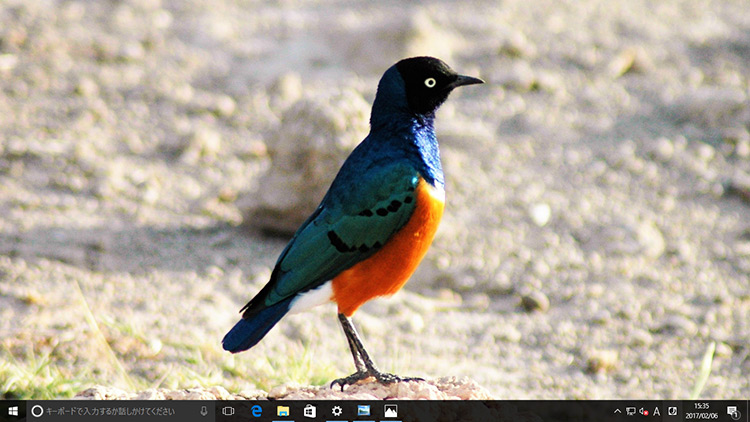Open Task View from the taskbar
The width and height of the screenshot is (750, 422).
coord(229,411)
